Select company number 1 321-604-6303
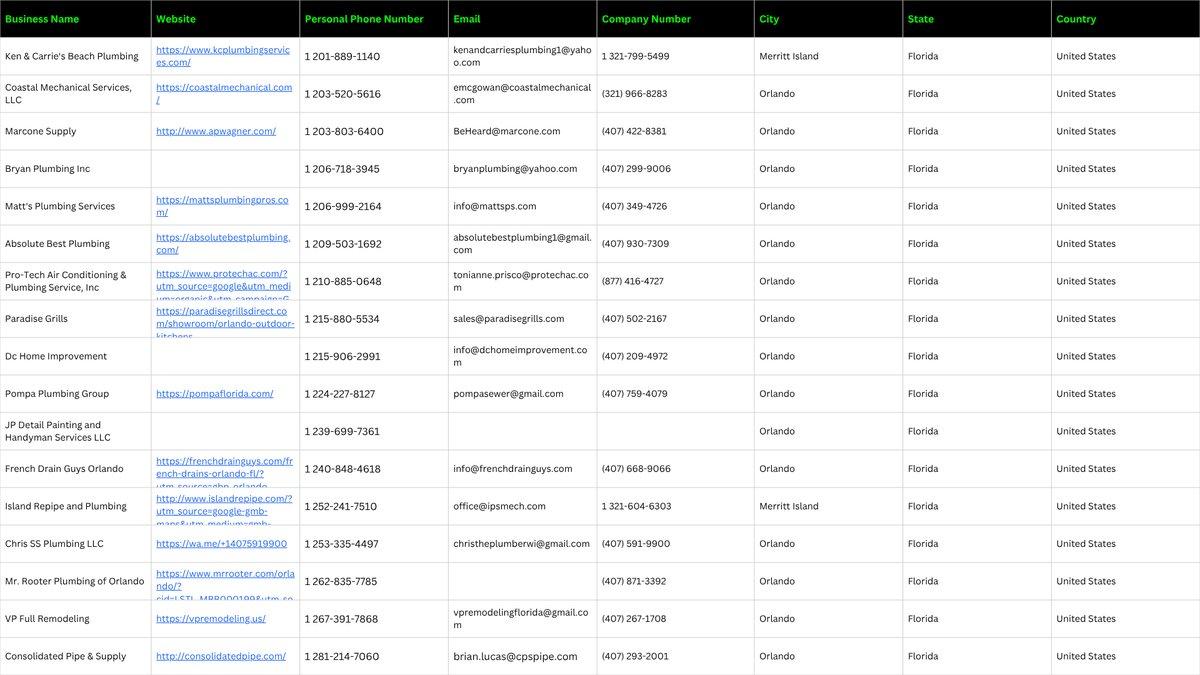The image size is (1200, 675). (x=637, y=506)
